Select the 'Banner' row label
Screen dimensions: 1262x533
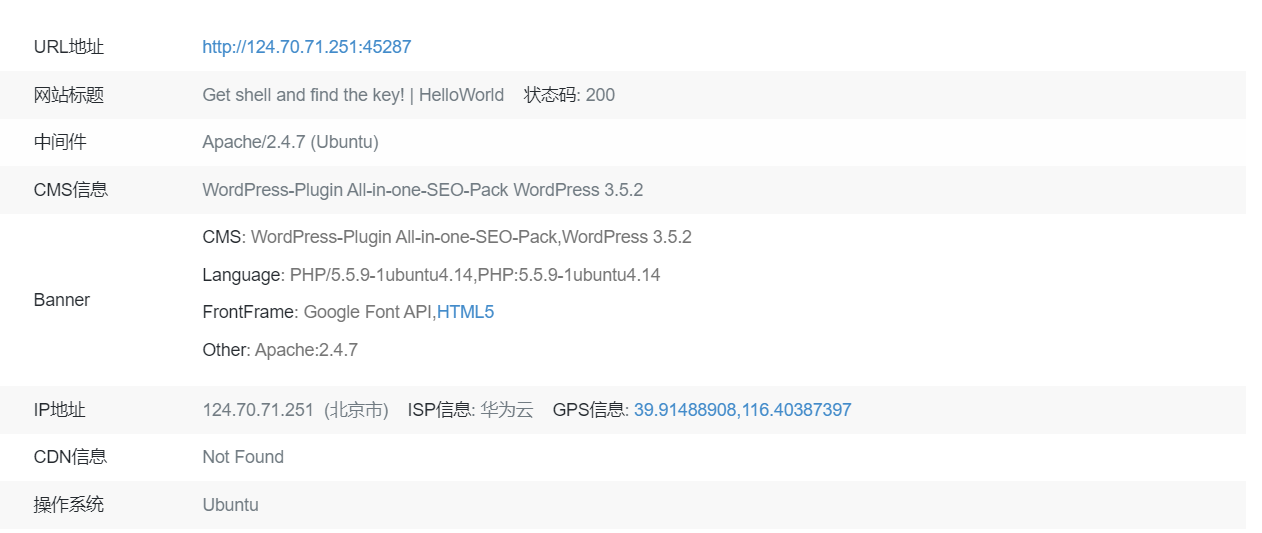click(62, 300)
